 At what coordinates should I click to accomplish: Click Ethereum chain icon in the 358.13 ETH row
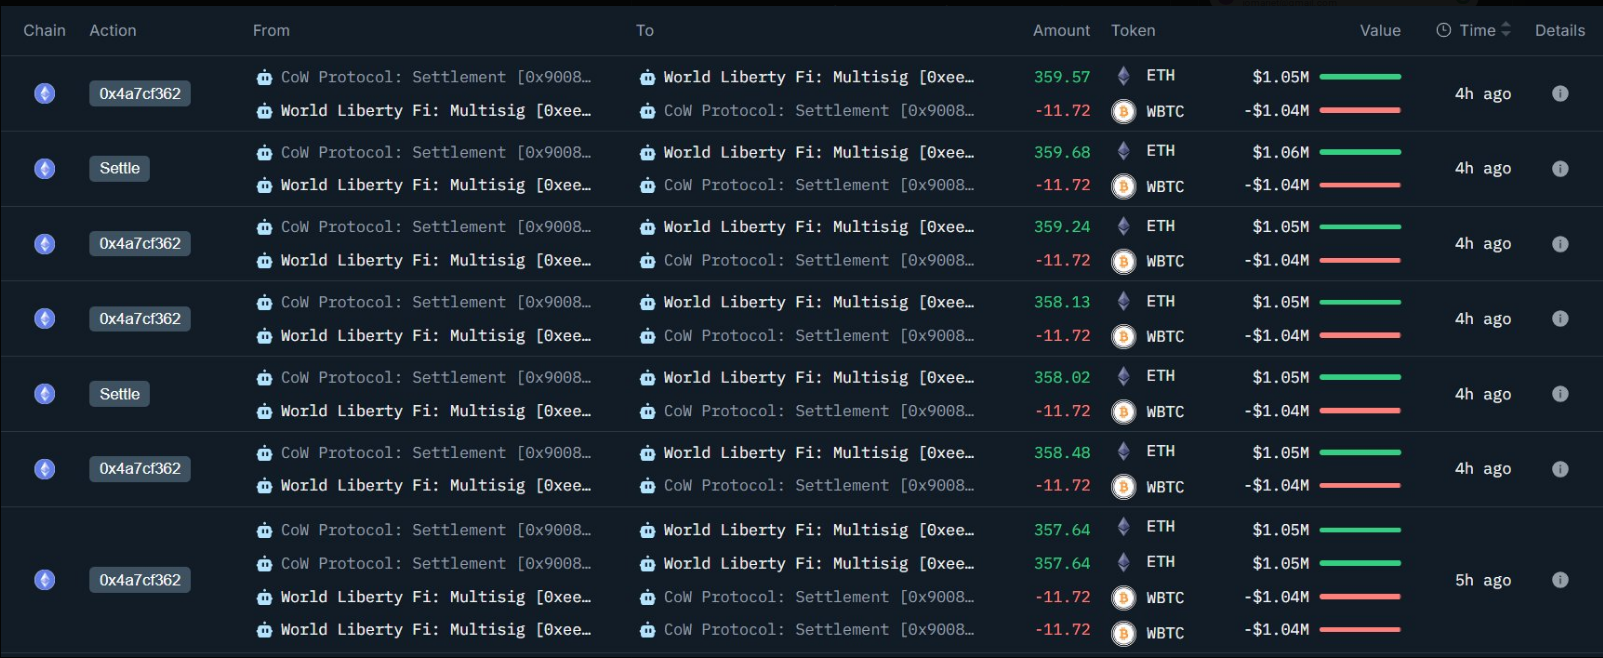coord(45,319)
